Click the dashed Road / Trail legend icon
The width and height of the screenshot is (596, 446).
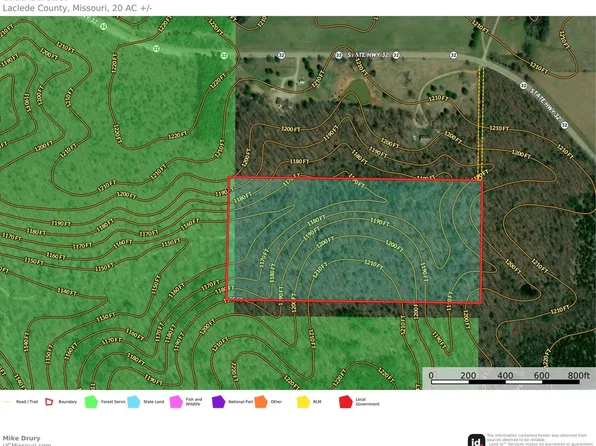click(x=7, y=402)
